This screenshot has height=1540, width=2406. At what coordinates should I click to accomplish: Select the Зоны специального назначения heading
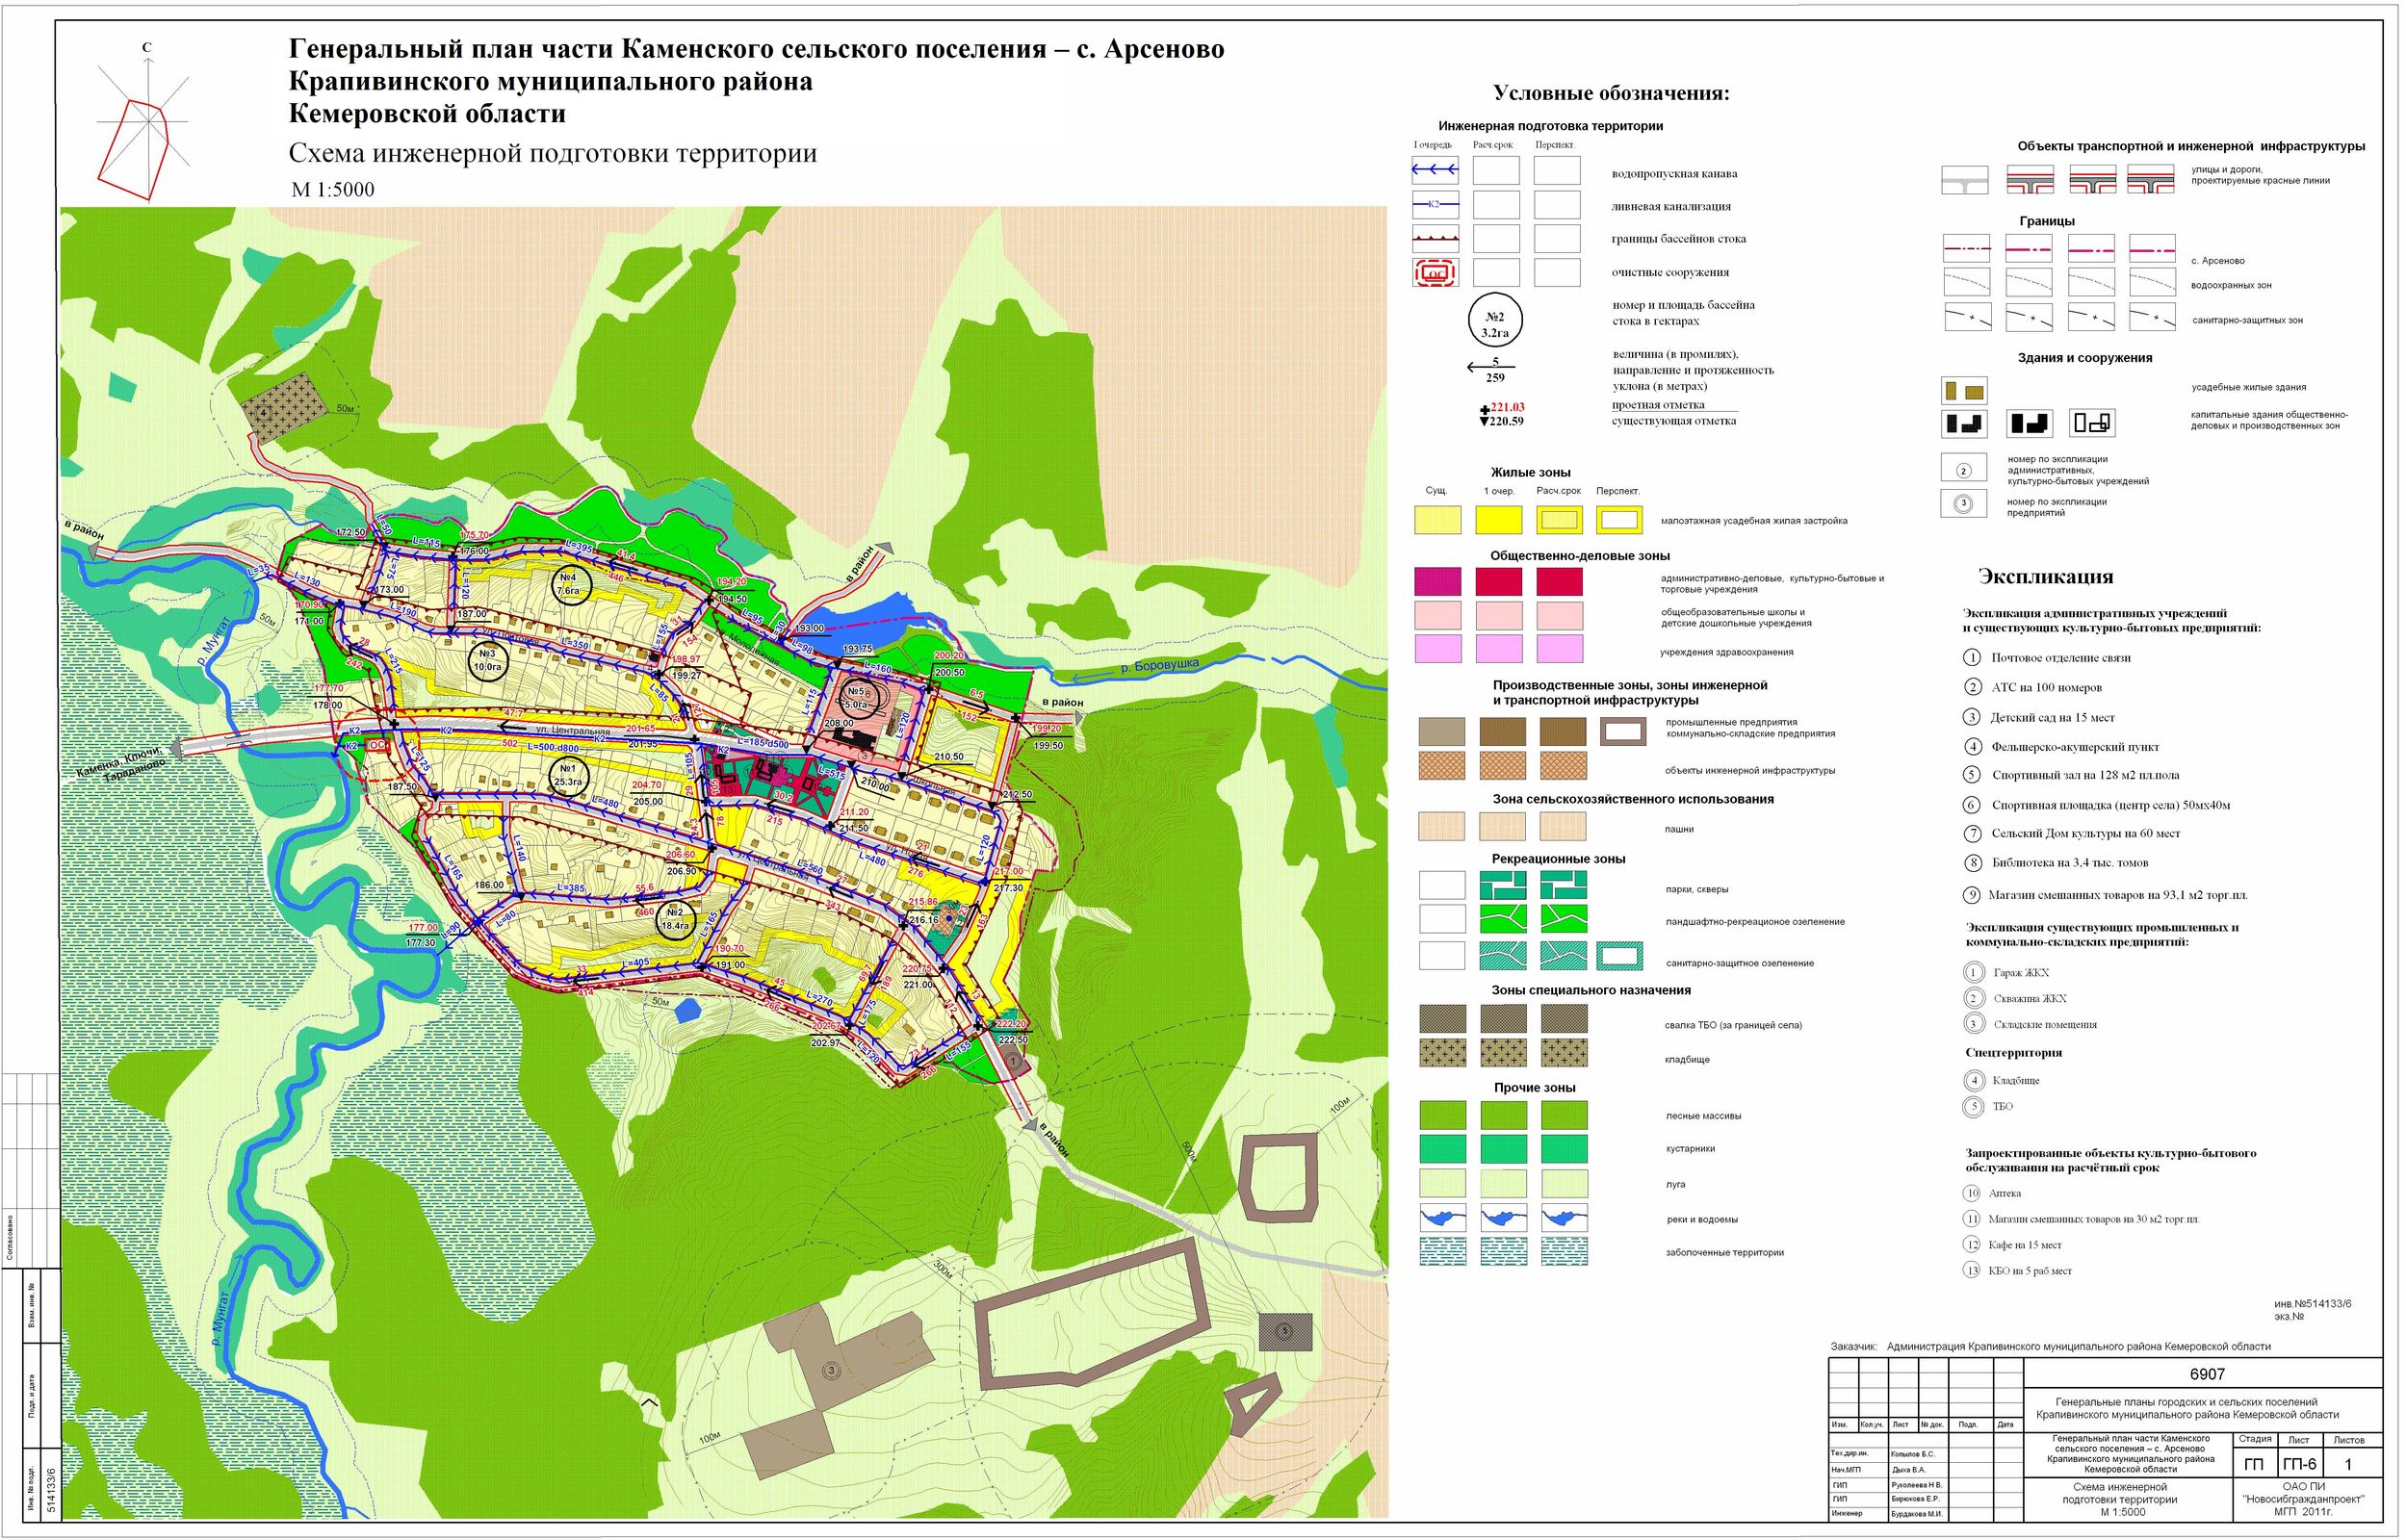coord(1591,990)
